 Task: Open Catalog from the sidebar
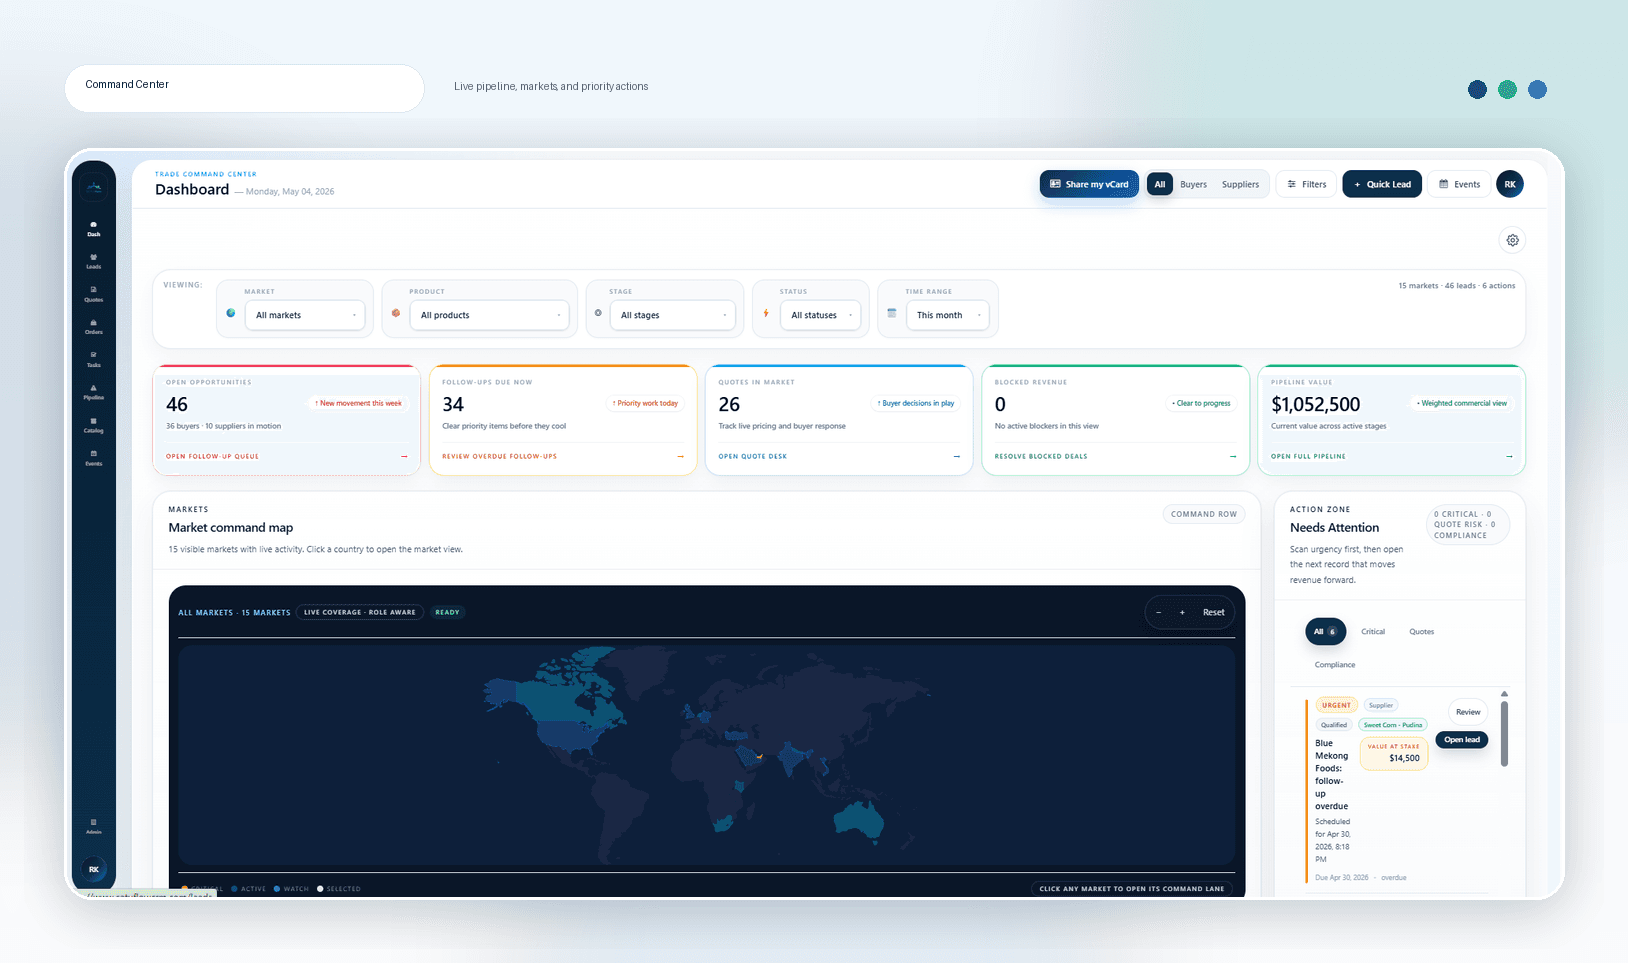[94, 425]
